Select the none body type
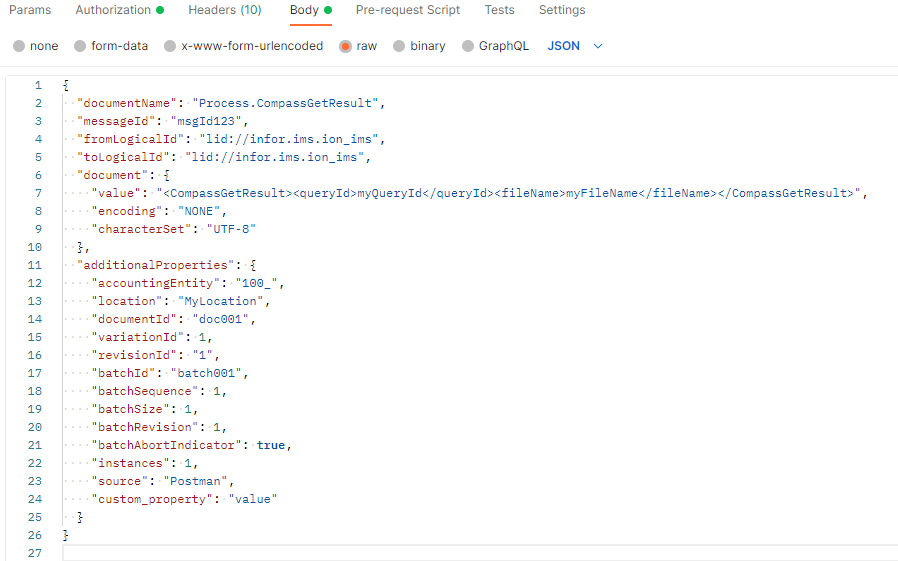 tap(36, 46)
